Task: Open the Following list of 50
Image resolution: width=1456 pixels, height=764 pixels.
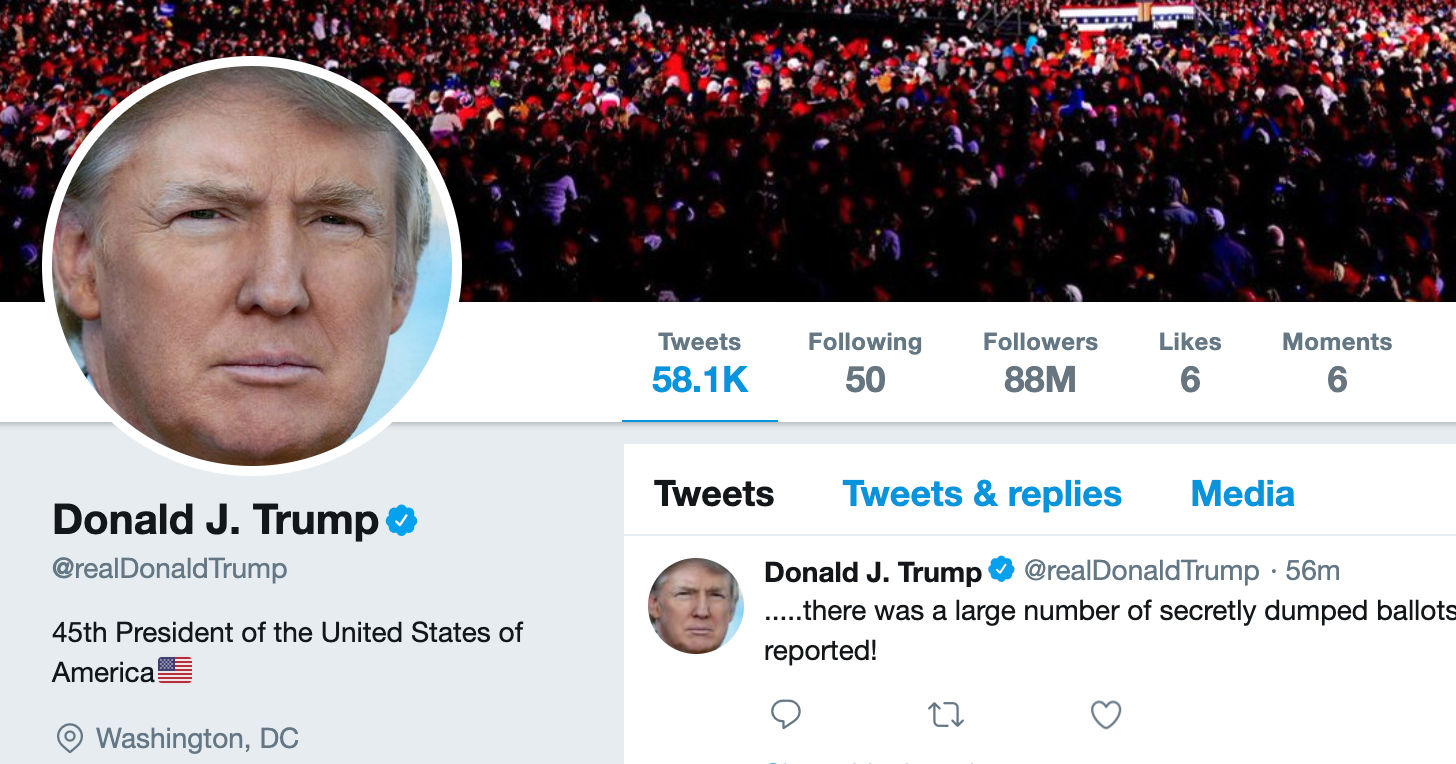Action: pyautogui.click(x=865, y=363)
